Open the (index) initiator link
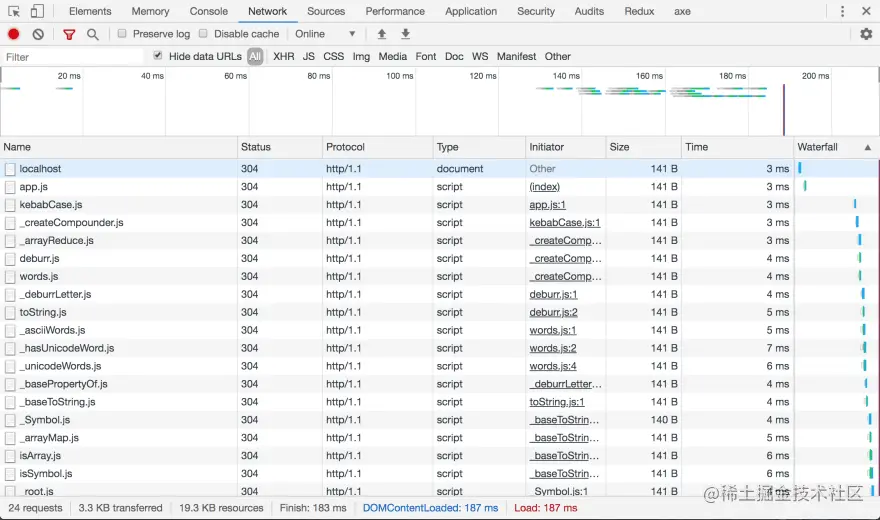Screen dimensions: 880x520 point(544,187)
